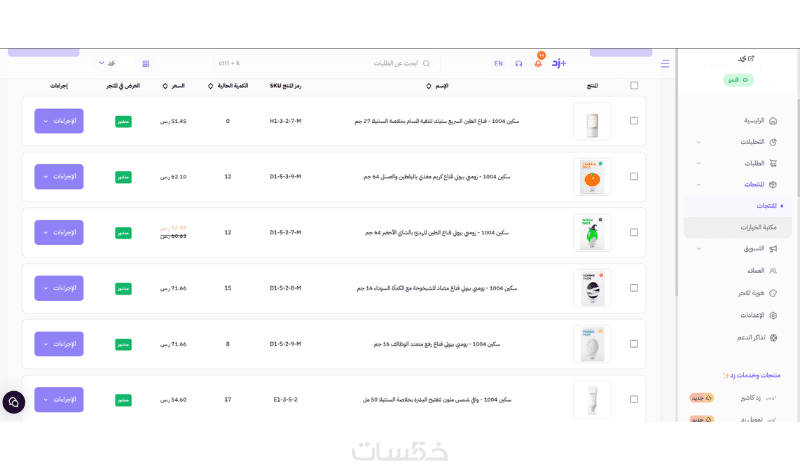Open العملاء customers in sidebar
The height and width of the screenshot is (470, 800).
(x=762, y=271)
